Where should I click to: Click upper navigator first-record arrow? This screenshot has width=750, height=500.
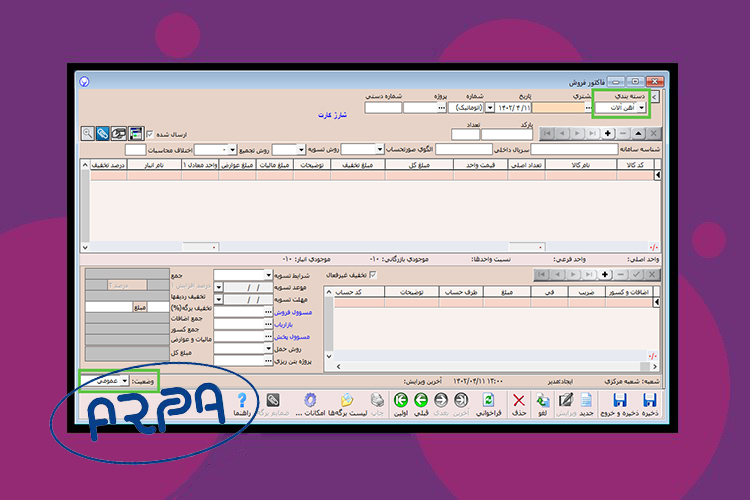coord(547,133)
